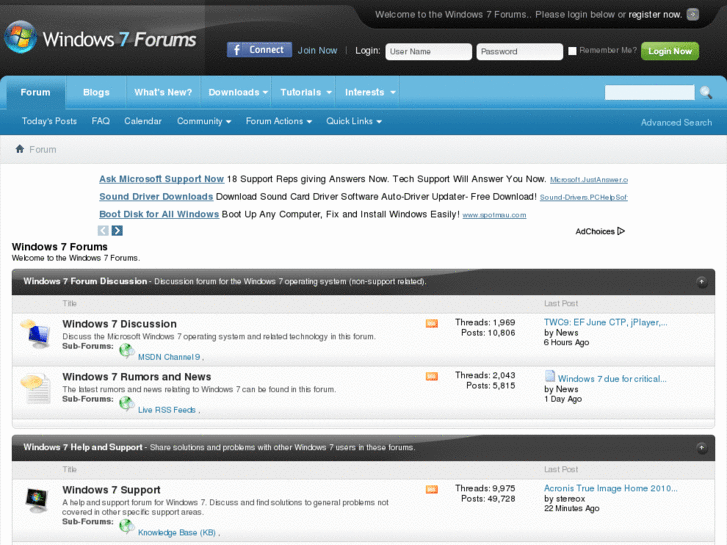The width and height of the screenshot is (727, 545).
Task: Click the RSS icon for Rumors and News
Action: pos(432,376)
